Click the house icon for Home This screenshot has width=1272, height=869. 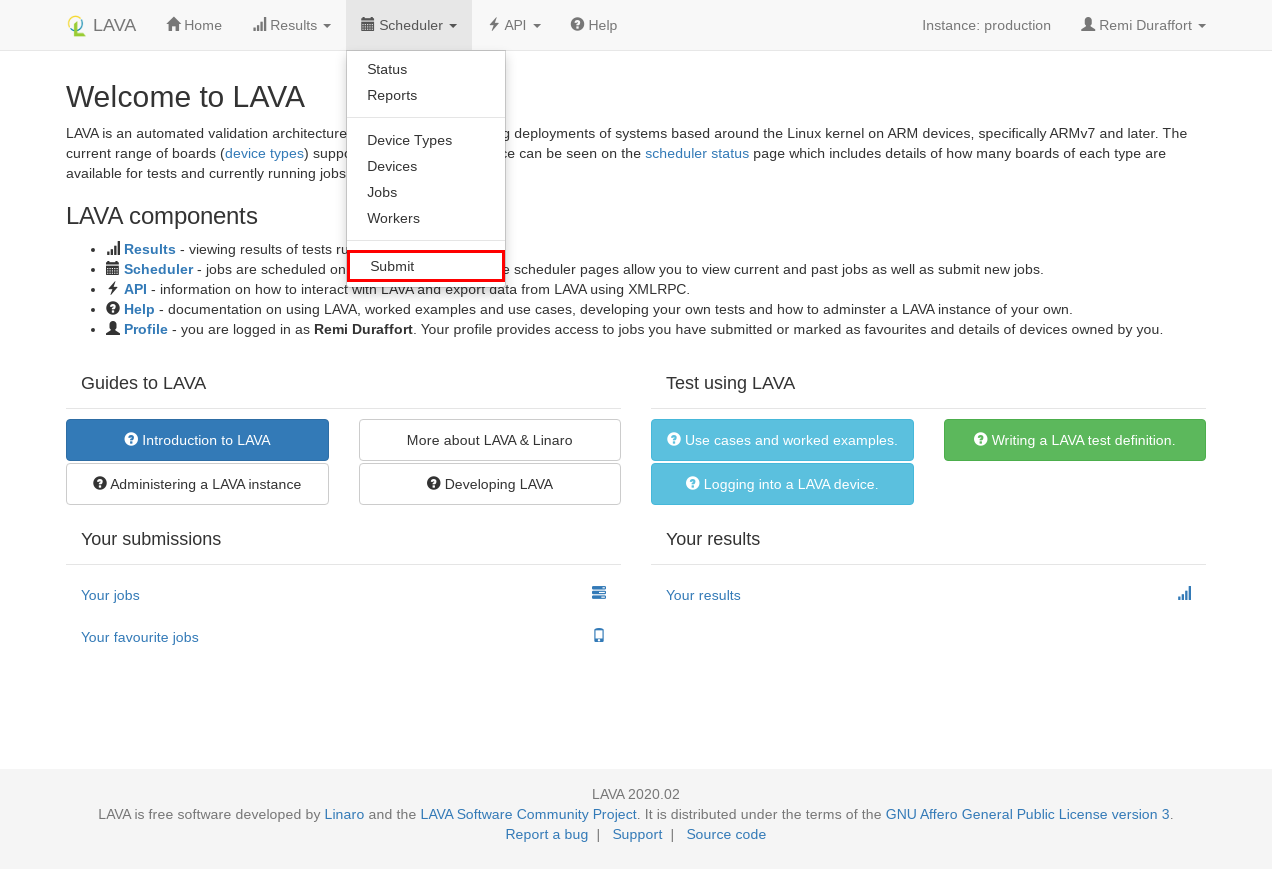pos(173,25)
